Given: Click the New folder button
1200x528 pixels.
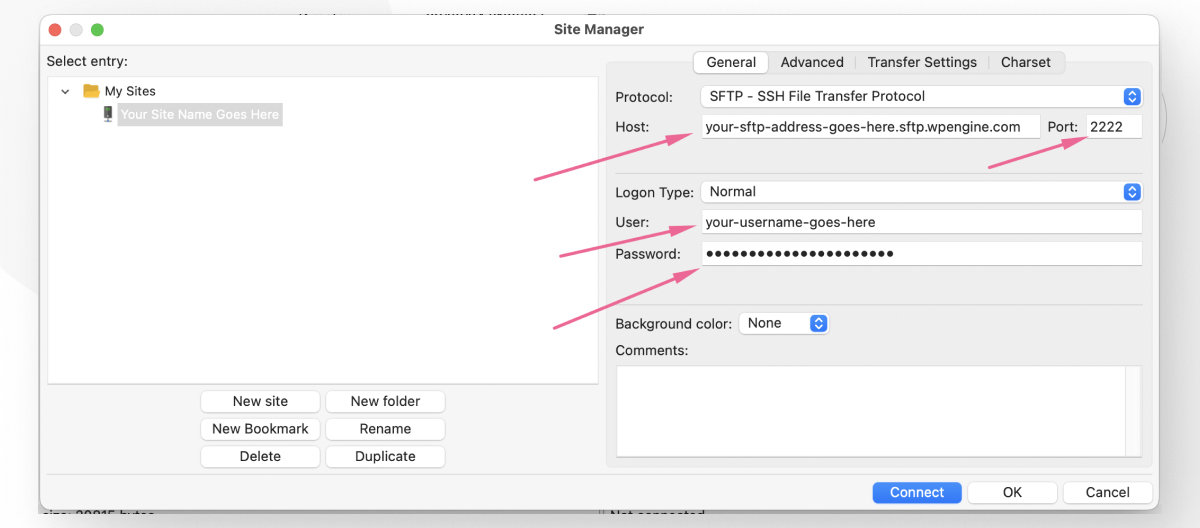Looking at the screenshot, I should click(385, 401).
